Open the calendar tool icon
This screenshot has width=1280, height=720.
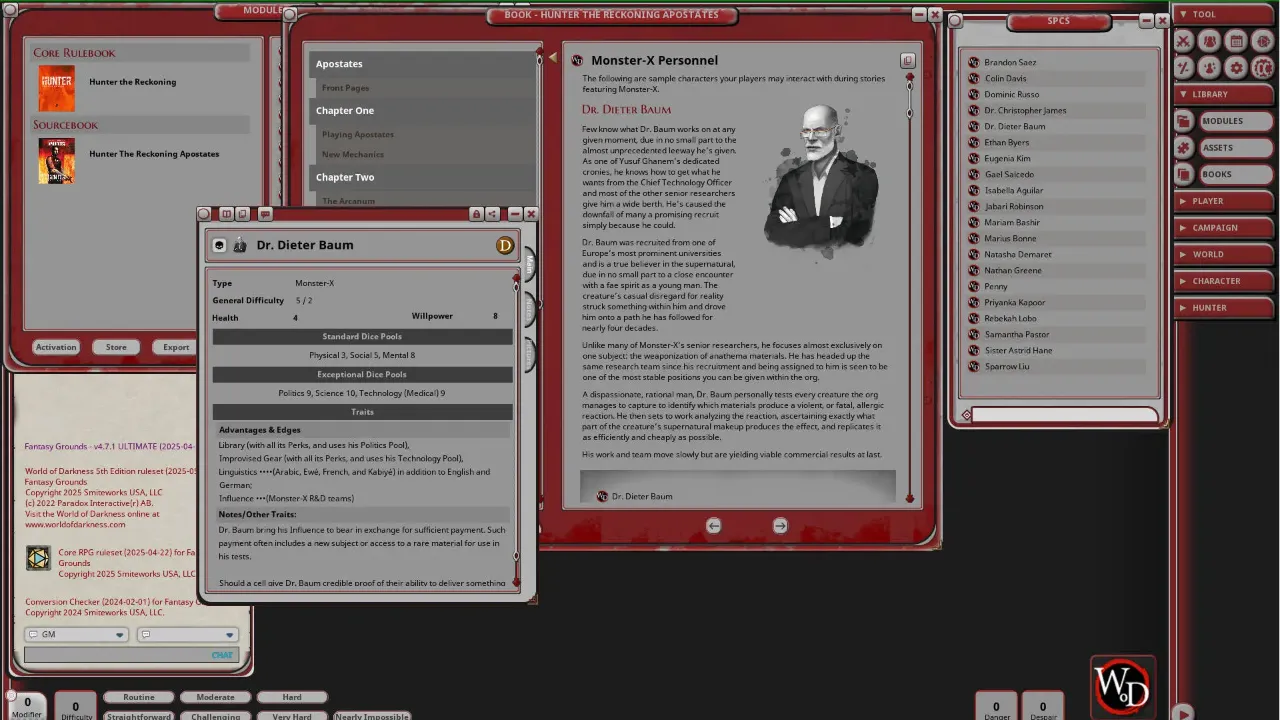click(1237, 41)
